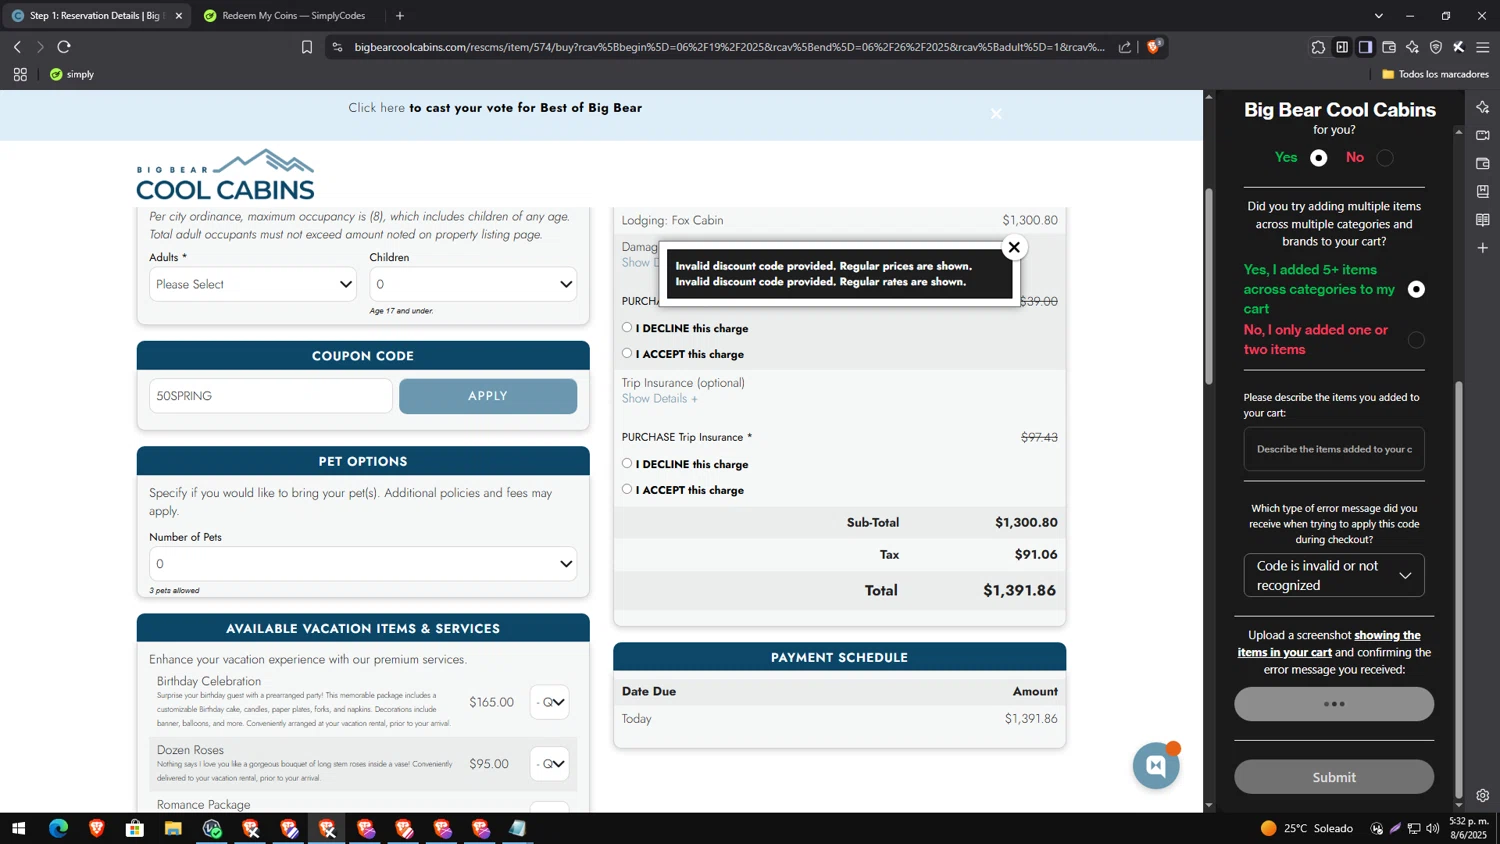The height and width of the screenshot is (844, 1500).
Task: Open a new browser tab
Action: pos(400,16)
